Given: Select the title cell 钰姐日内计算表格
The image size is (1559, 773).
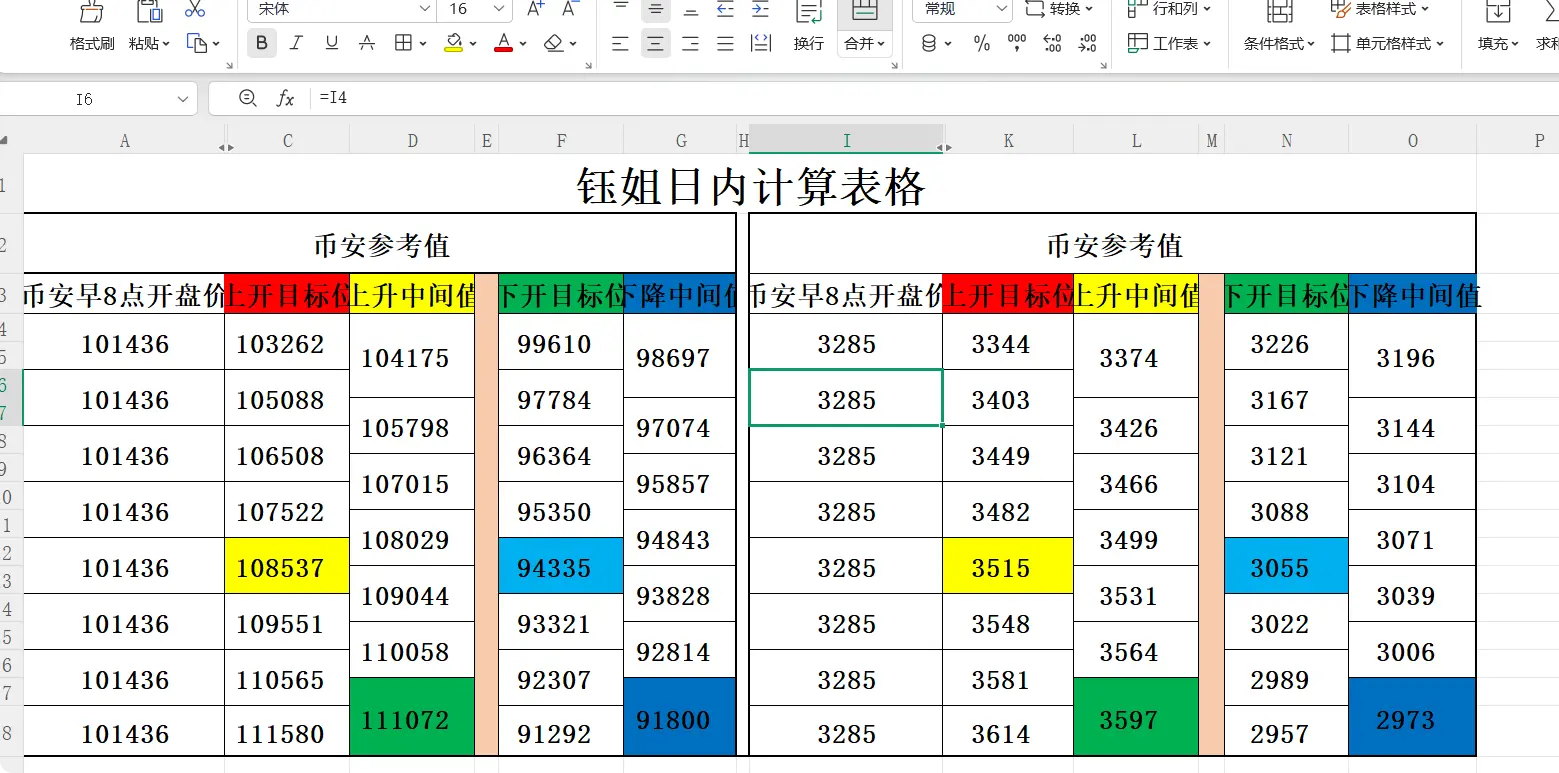Looking at the screenshot, I should (750, 185).
